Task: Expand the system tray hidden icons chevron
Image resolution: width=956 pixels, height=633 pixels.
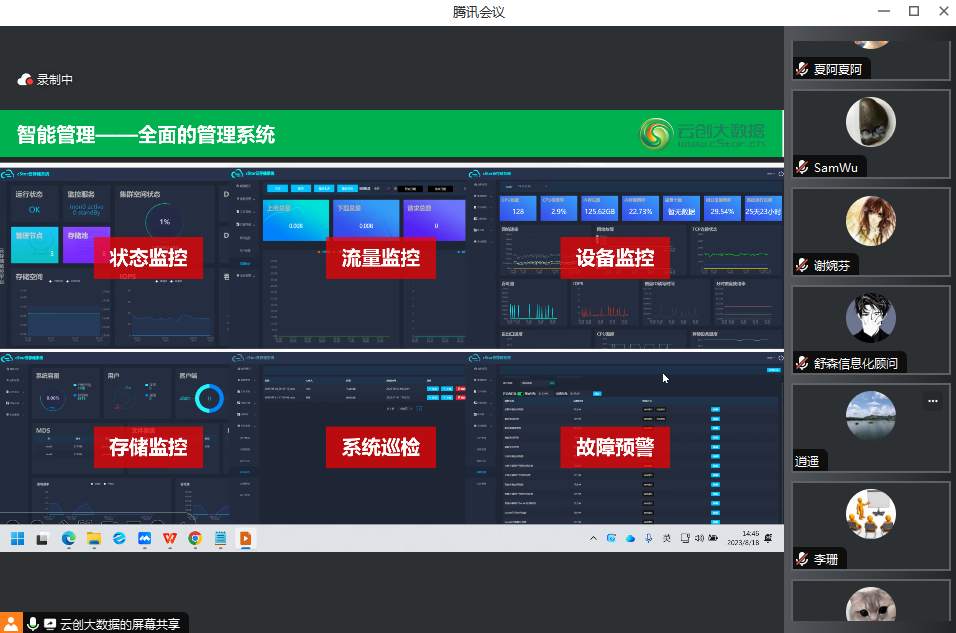Action: tap(594, 539)
